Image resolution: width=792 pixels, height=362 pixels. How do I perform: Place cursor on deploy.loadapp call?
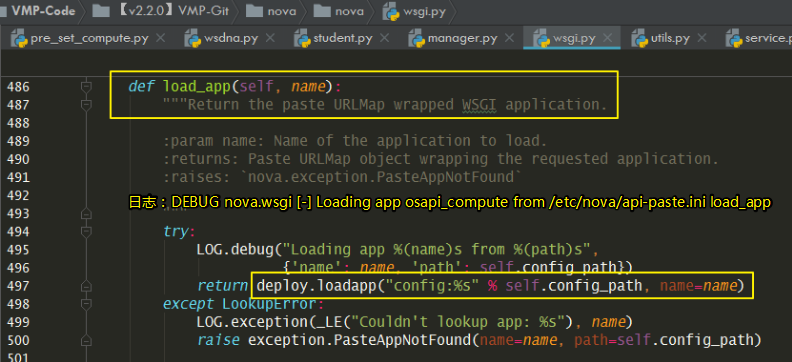pos(316,286)
